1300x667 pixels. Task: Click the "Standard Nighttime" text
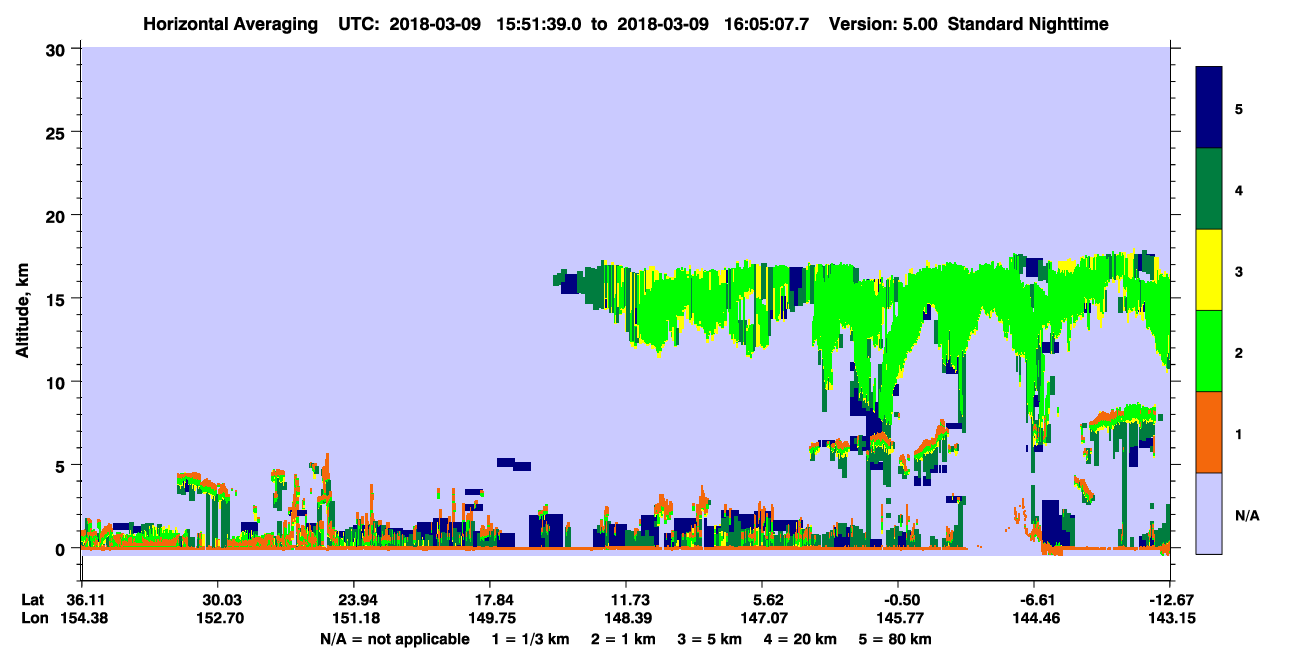[1028, 23]
